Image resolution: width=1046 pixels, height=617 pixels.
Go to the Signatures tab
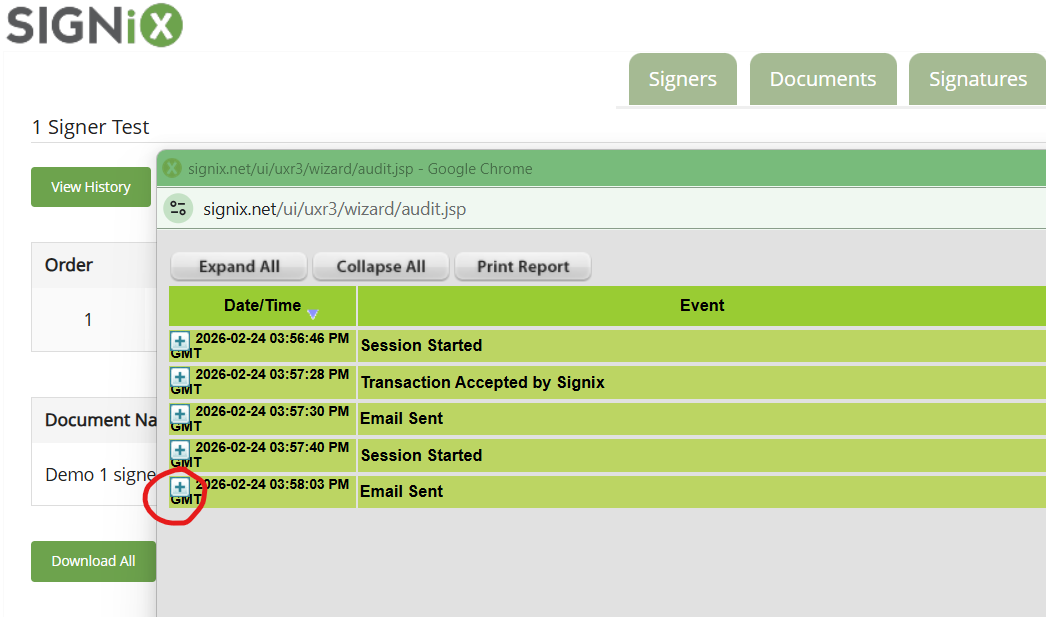[x=977, y=80]
